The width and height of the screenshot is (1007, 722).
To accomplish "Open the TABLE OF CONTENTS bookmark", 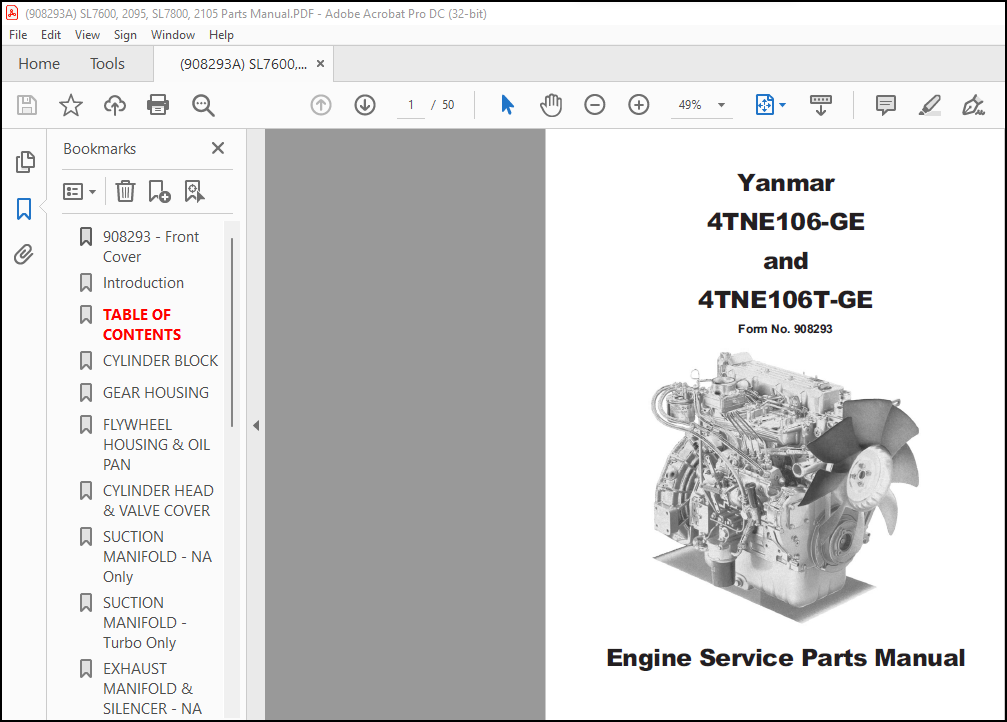I will tap(141, 324).
